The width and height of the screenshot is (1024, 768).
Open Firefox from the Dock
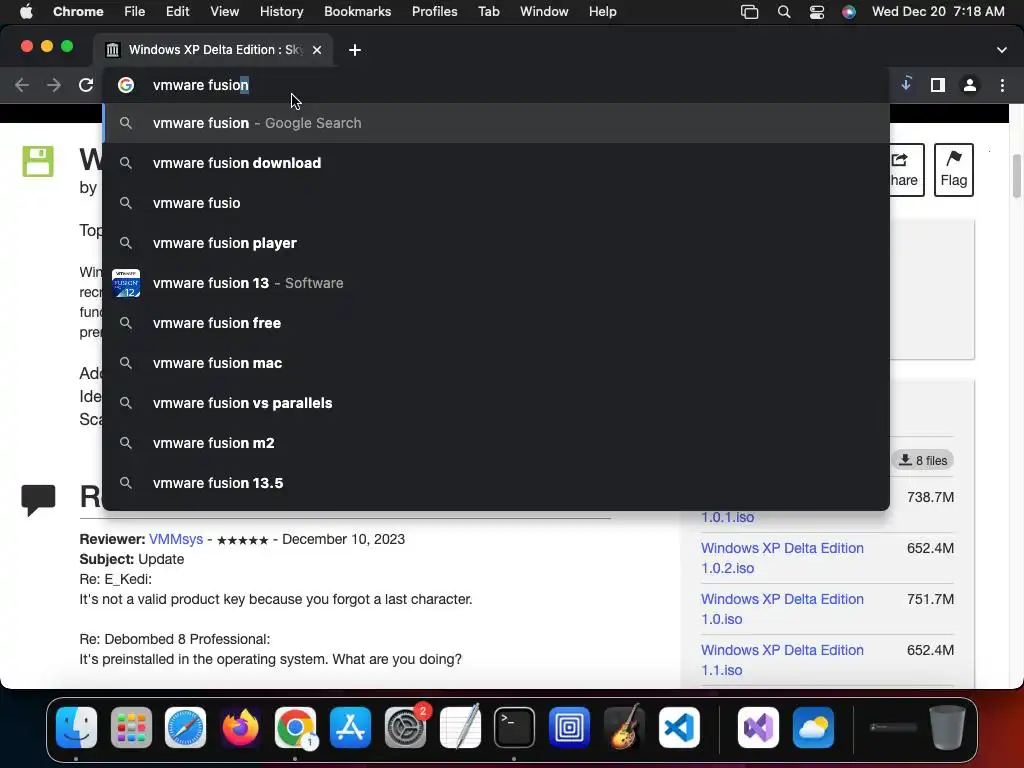pos(240,727)
